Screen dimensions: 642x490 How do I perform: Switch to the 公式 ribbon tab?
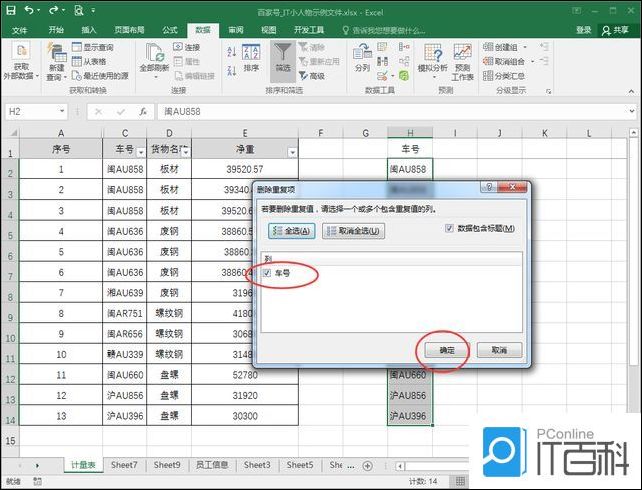[169, 30]
